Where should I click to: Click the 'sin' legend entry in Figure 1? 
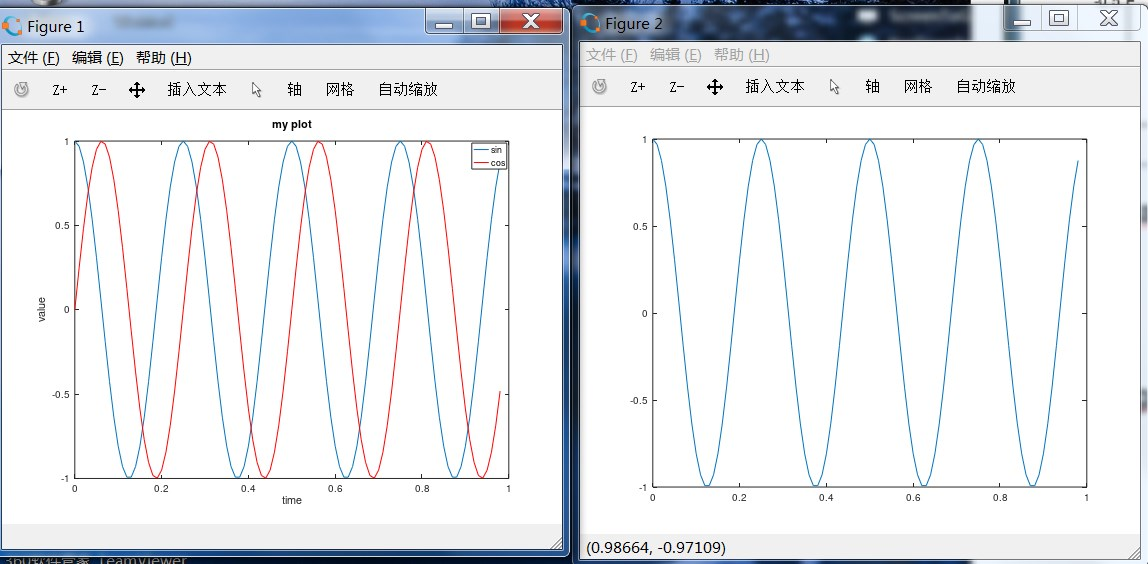click(496, 149)
